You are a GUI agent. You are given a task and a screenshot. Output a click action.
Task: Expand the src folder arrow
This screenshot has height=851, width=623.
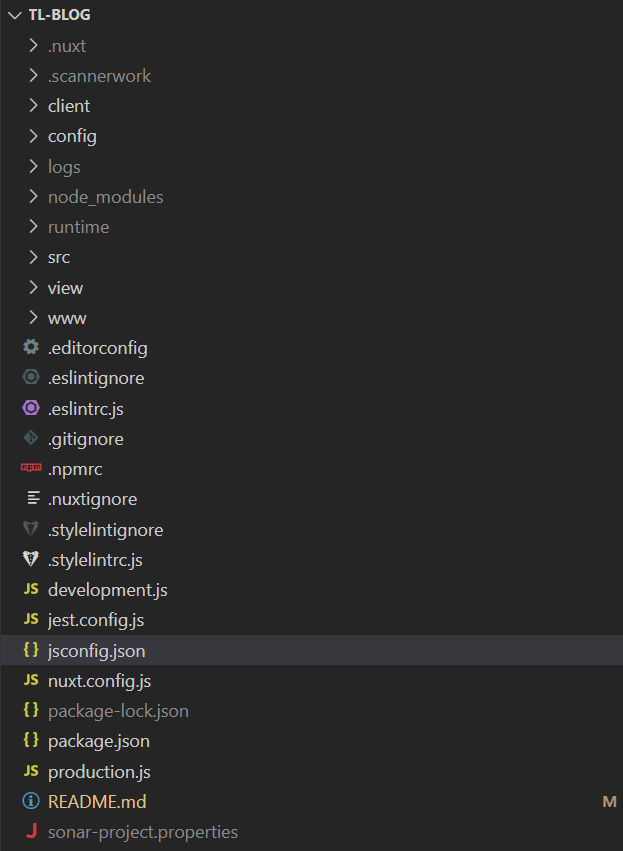33,257
